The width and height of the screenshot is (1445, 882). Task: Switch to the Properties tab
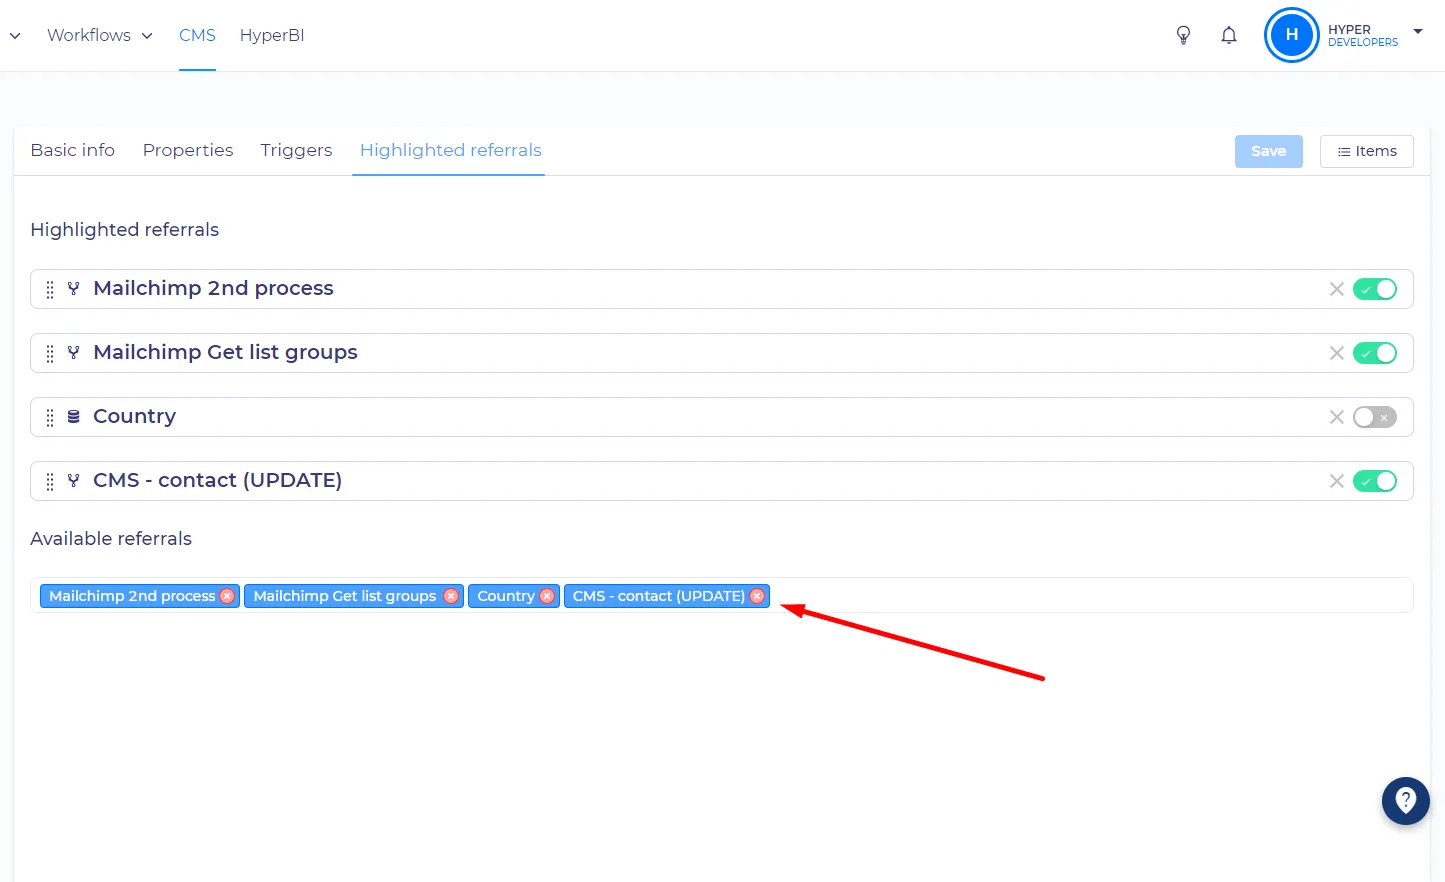[188, 150]
